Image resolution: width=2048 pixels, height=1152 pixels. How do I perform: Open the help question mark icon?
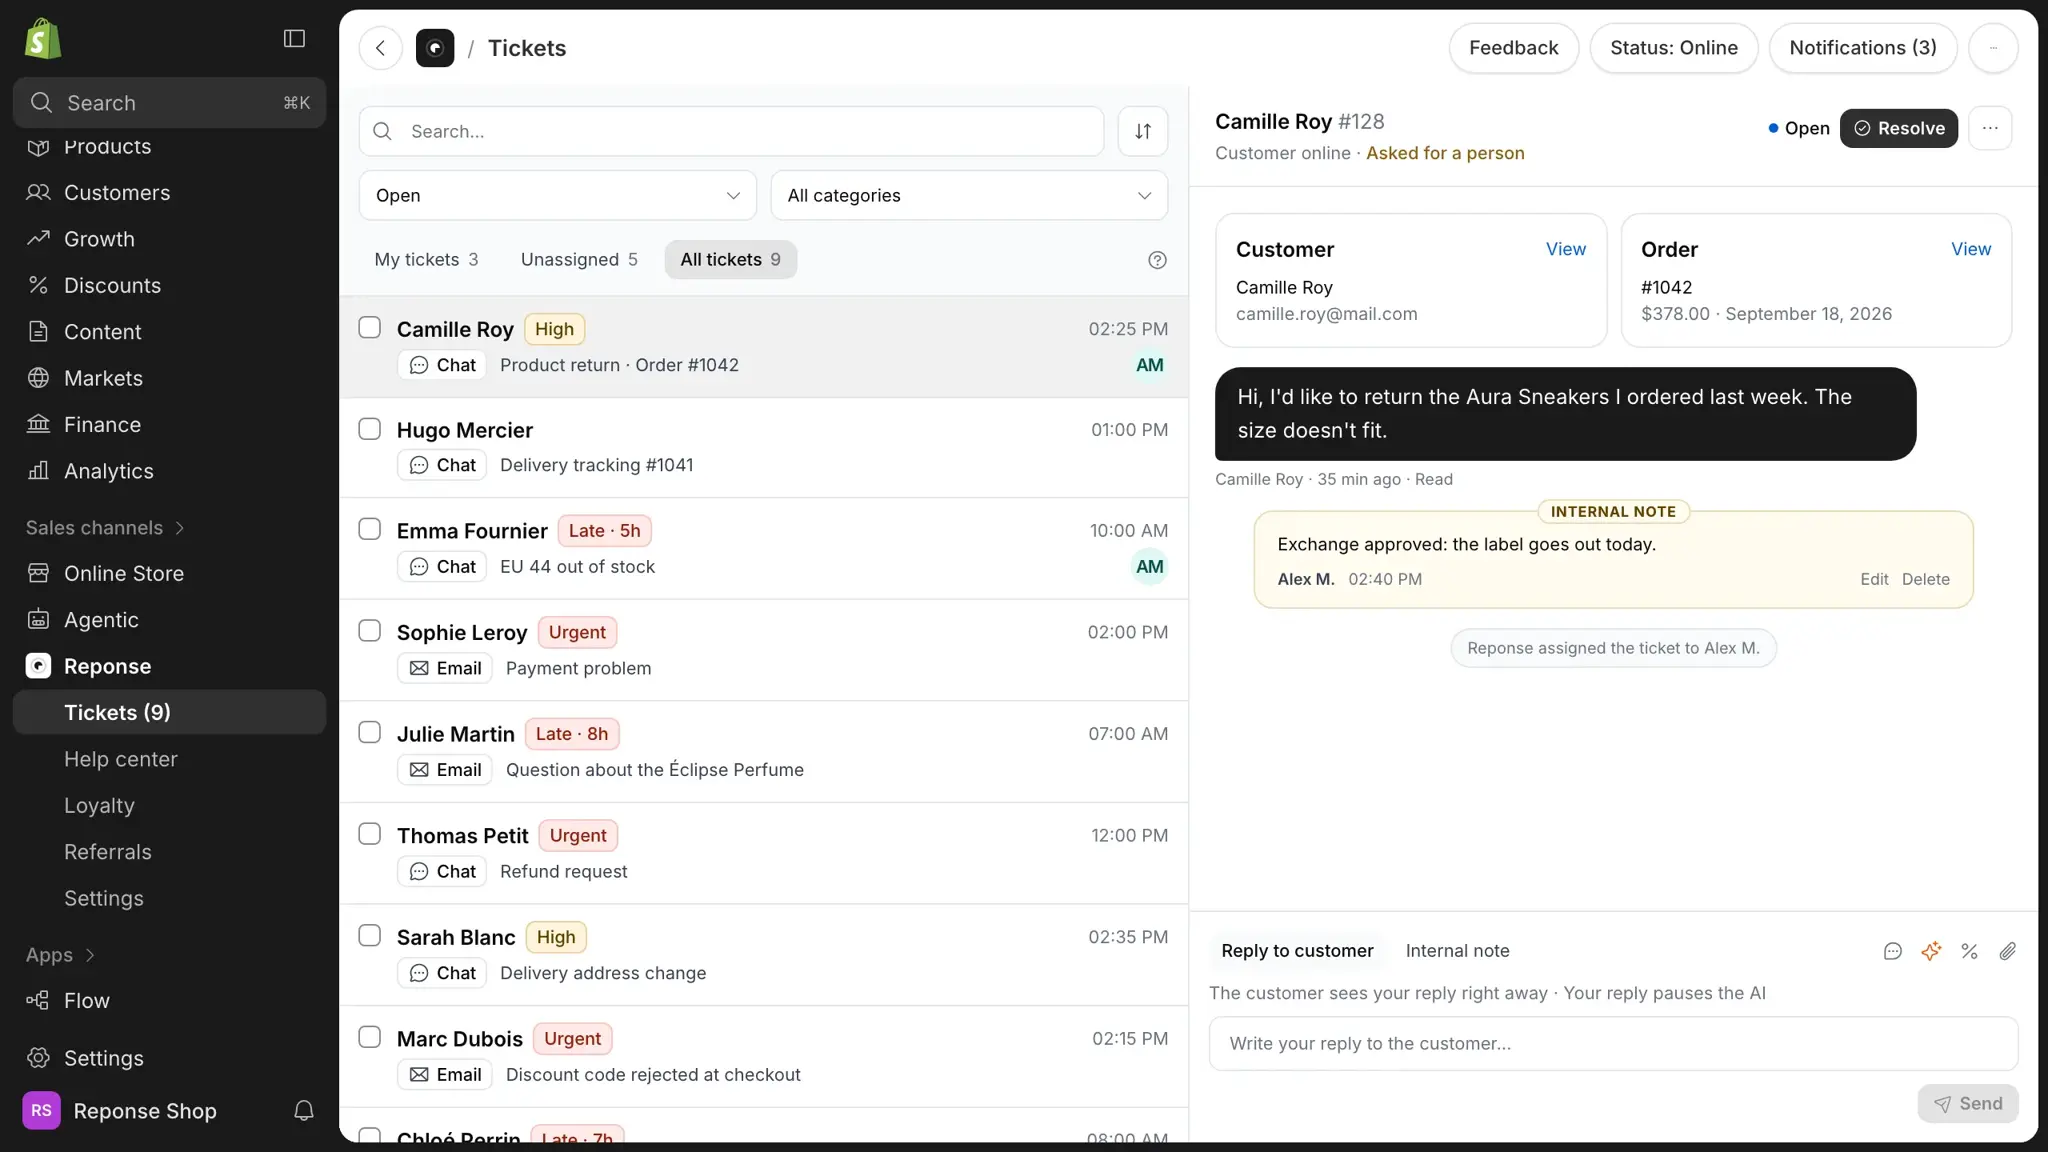tap(1157, 260)
